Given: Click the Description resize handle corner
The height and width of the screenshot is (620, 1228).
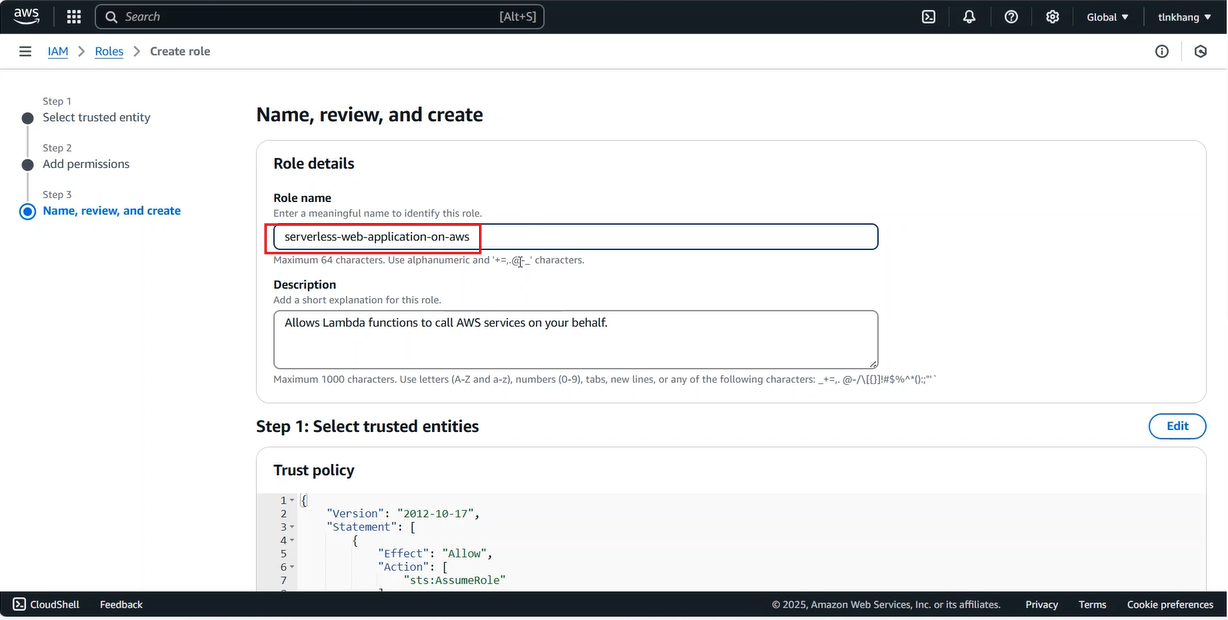Looking at the screenshot, I should 873,363.
